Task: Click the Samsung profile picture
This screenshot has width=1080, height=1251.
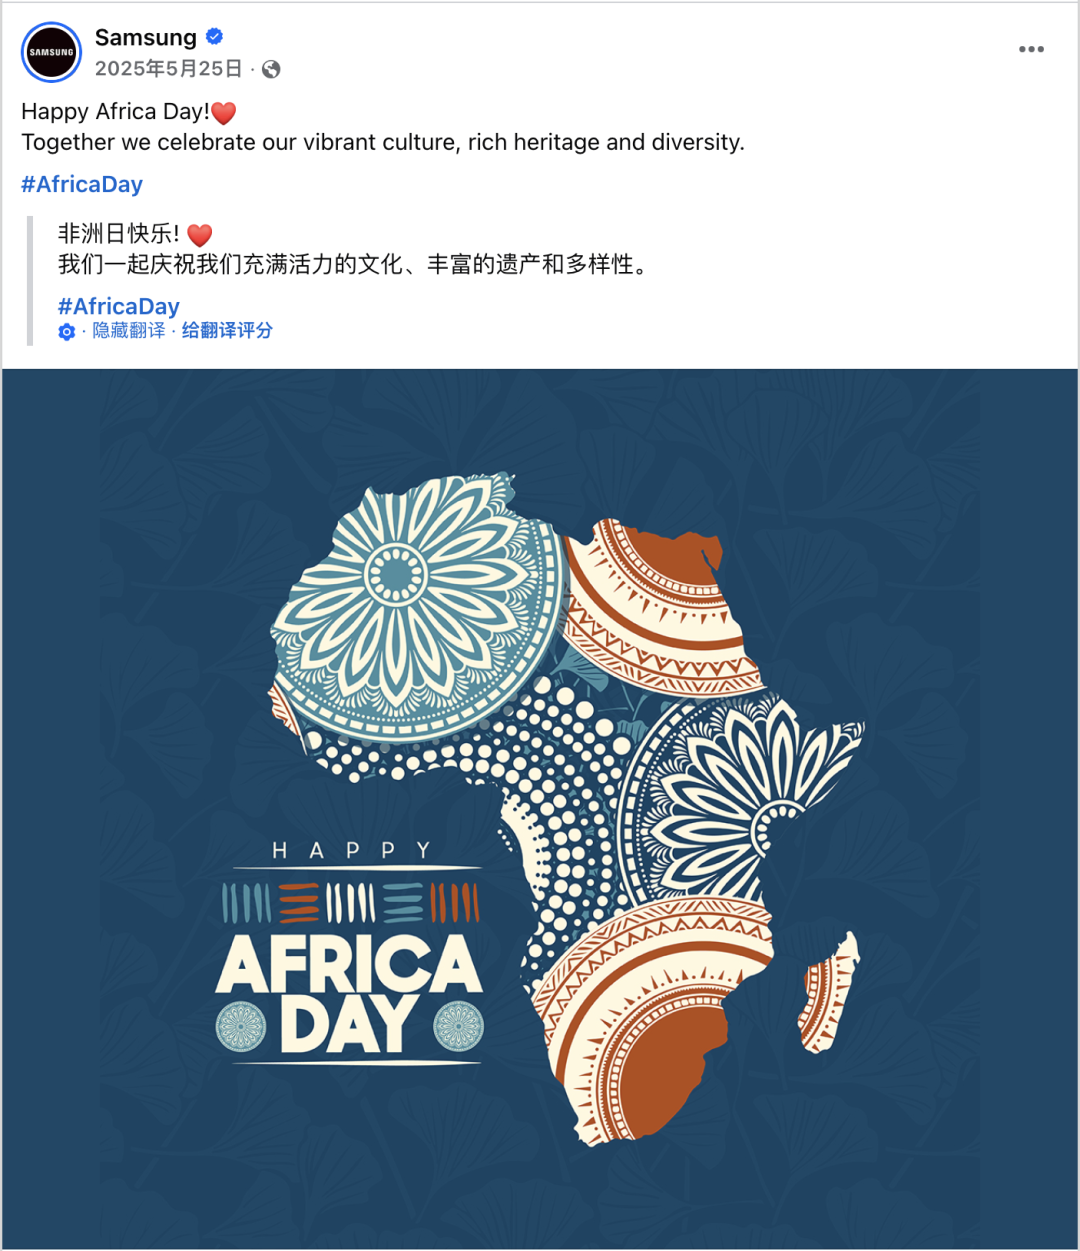Action: (51, 52)
